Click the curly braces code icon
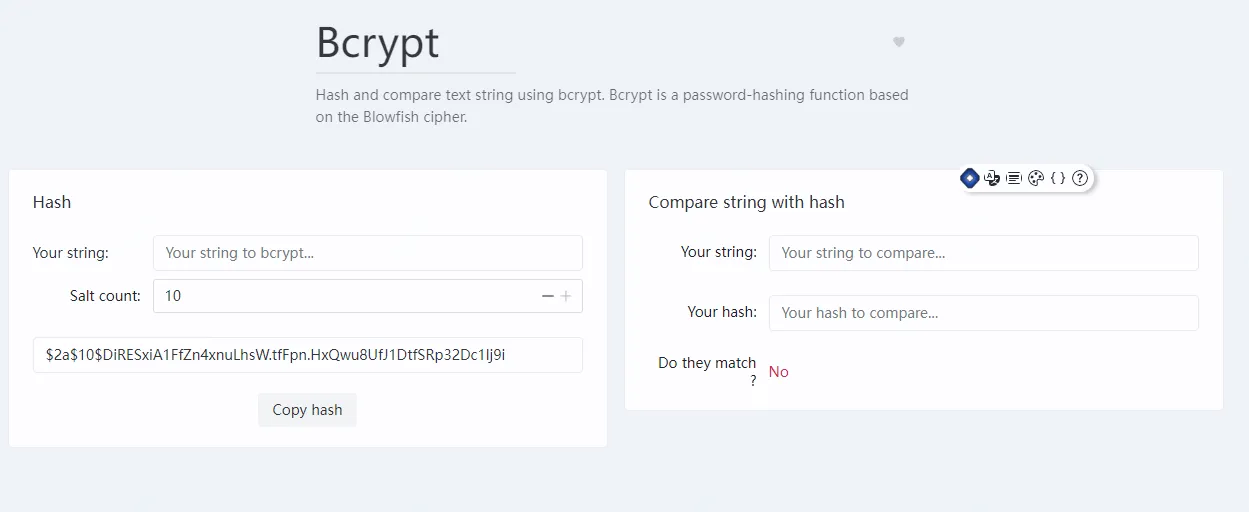Image resolution: width=1249 pixels, height=512 pixels. click(1057, 178)
